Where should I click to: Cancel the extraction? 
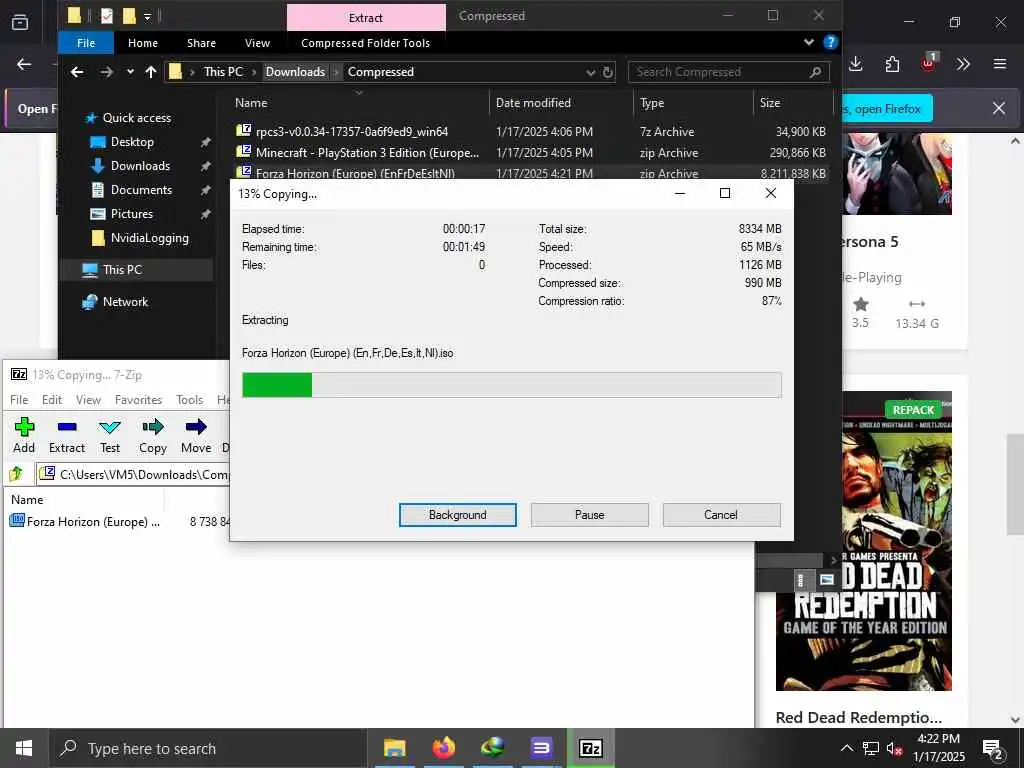click(x=721, y=515)
